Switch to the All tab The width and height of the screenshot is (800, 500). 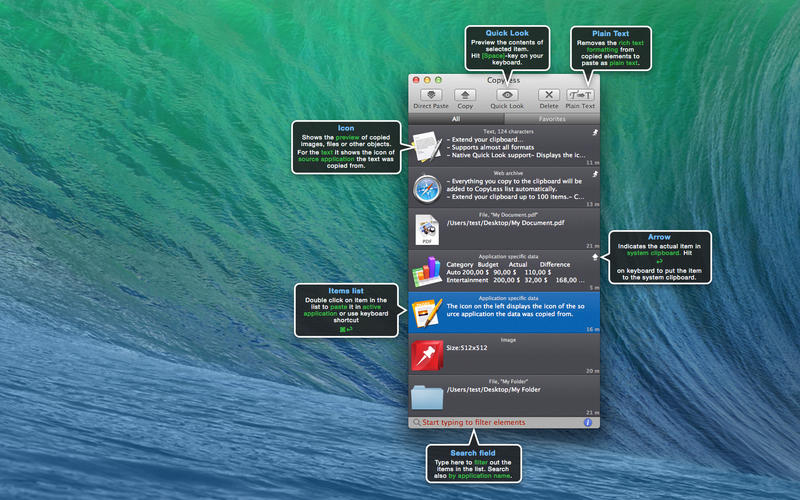(x=456, y=118)
